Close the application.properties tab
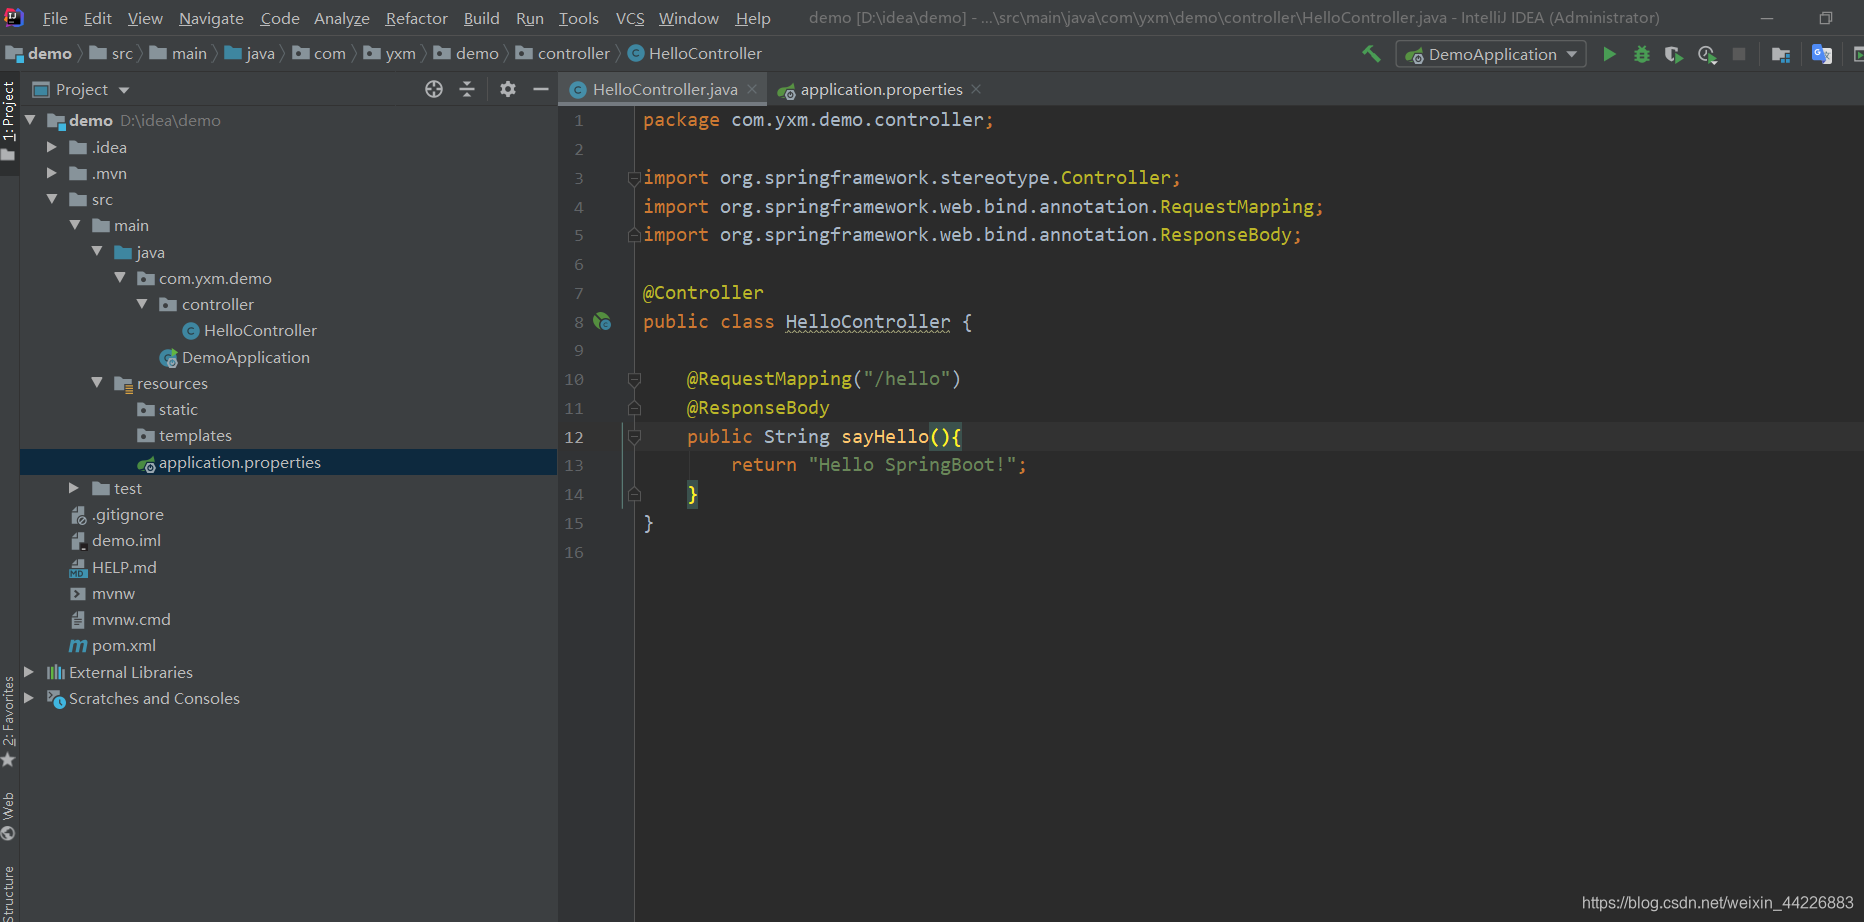The image size is (1864, 922). click(976, 89)
